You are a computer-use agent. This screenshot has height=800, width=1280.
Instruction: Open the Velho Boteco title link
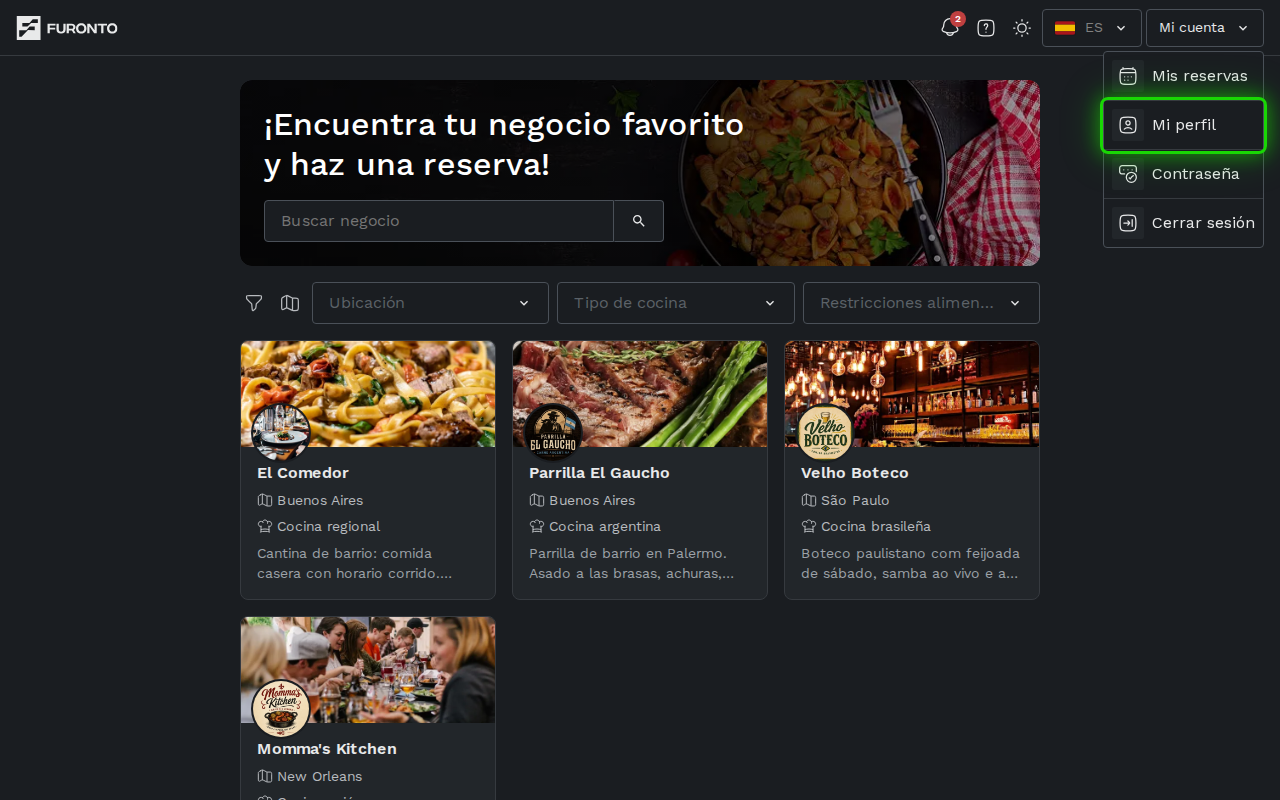coord(855,473)
